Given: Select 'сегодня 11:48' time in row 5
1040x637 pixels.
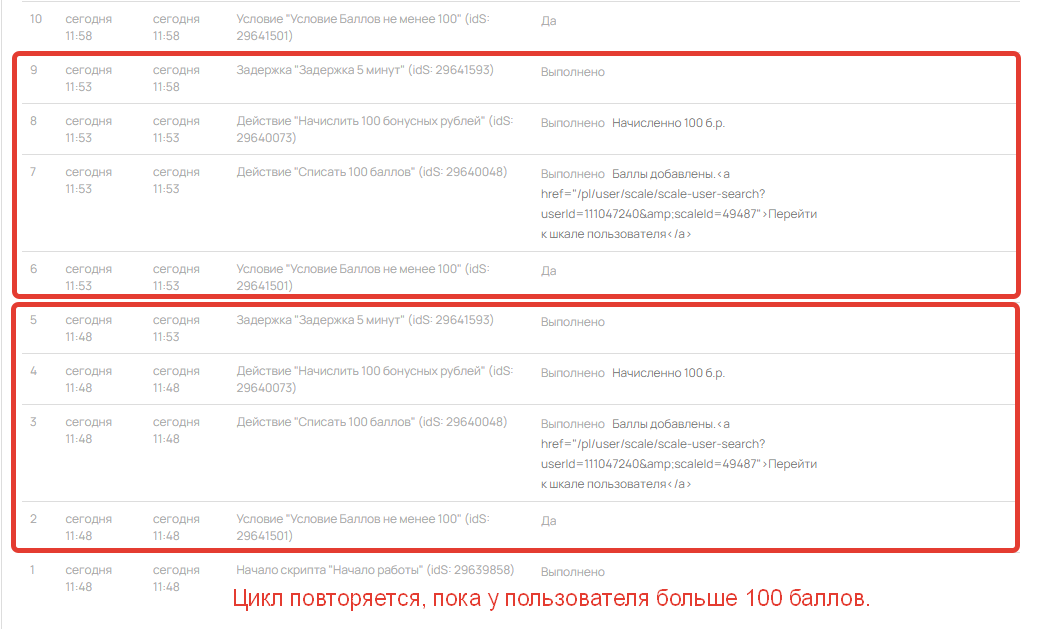Looking at the screenshot, I should [x=88, y=328].
